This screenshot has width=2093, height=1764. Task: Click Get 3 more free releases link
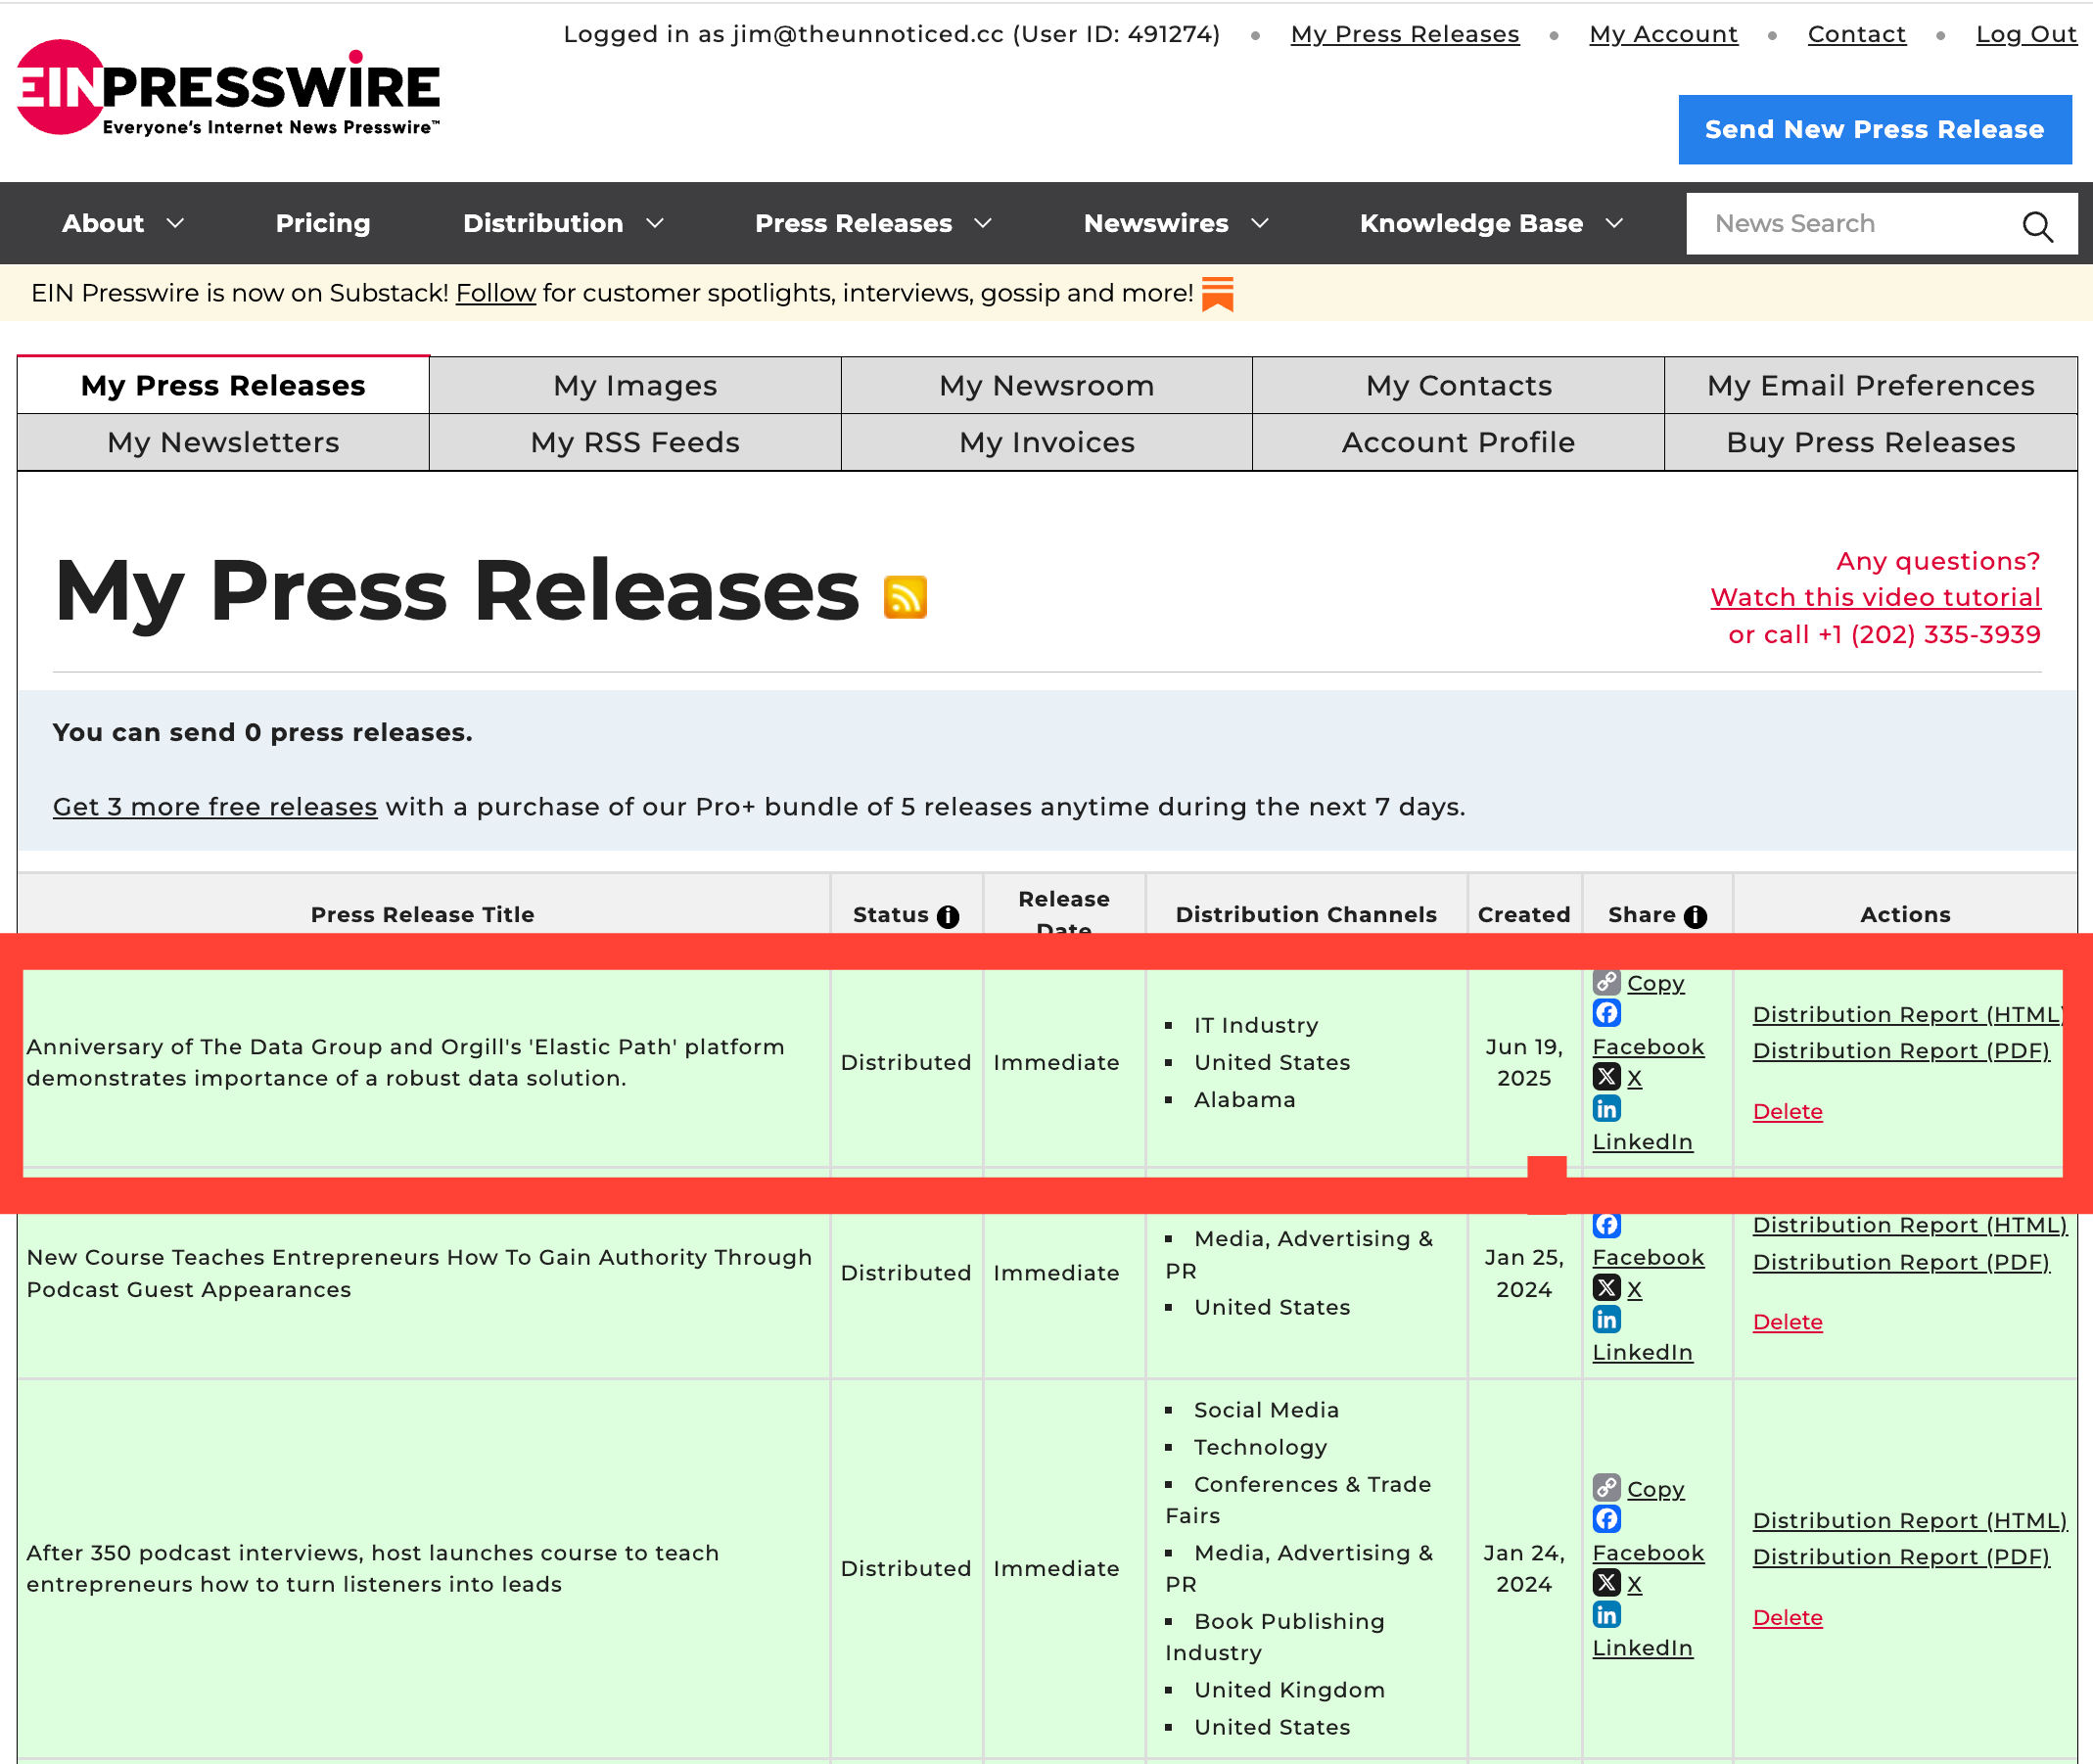[x=215, y=807]
